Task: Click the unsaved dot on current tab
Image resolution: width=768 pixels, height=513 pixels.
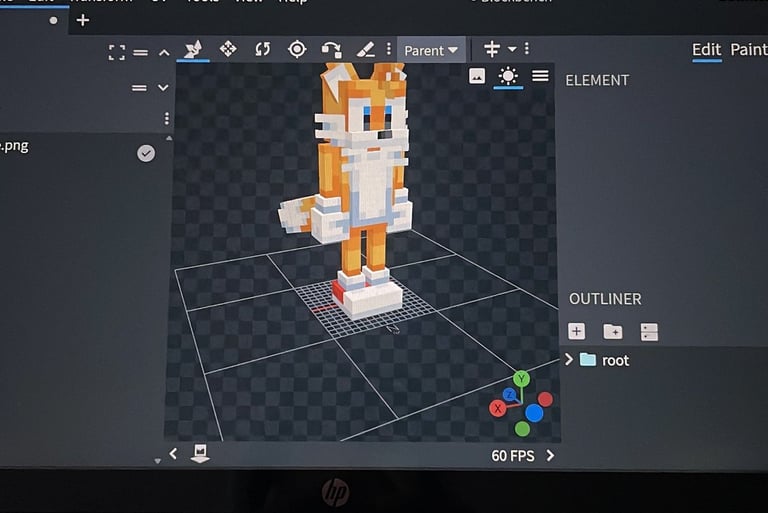Action: click(x=53, y=20)
